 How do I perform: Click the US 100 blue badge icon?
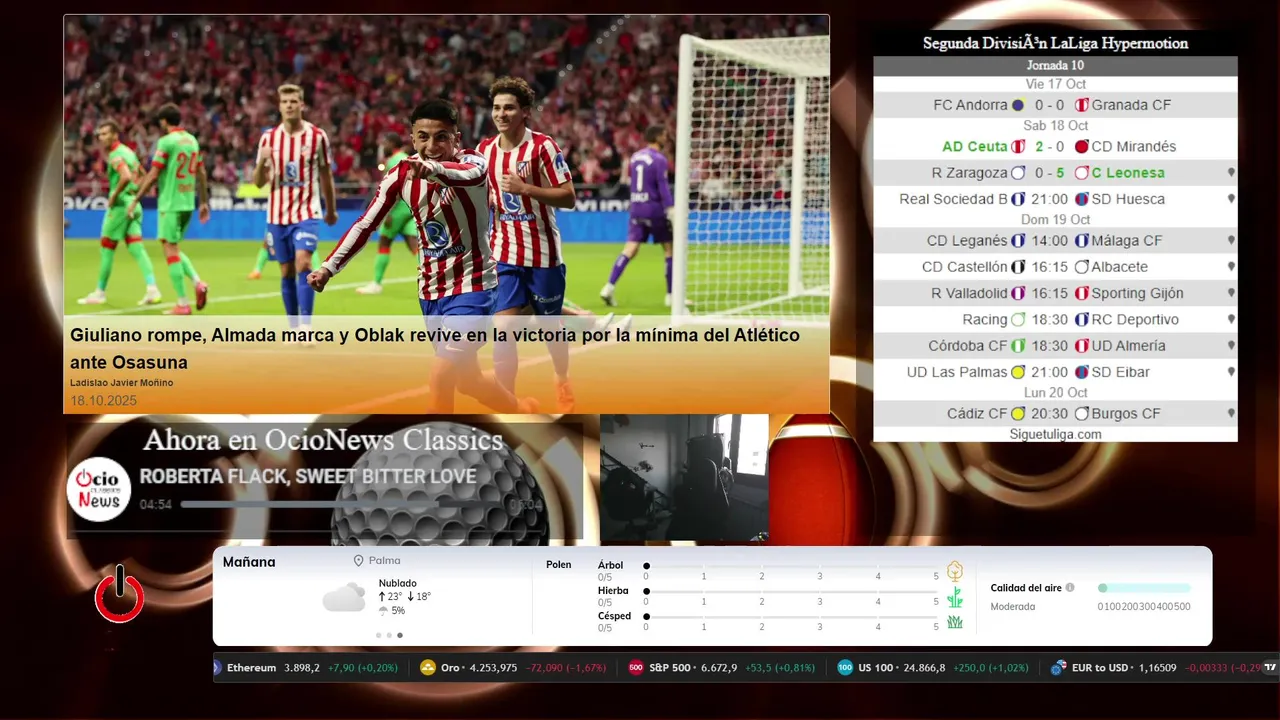[x=845, y=668]
